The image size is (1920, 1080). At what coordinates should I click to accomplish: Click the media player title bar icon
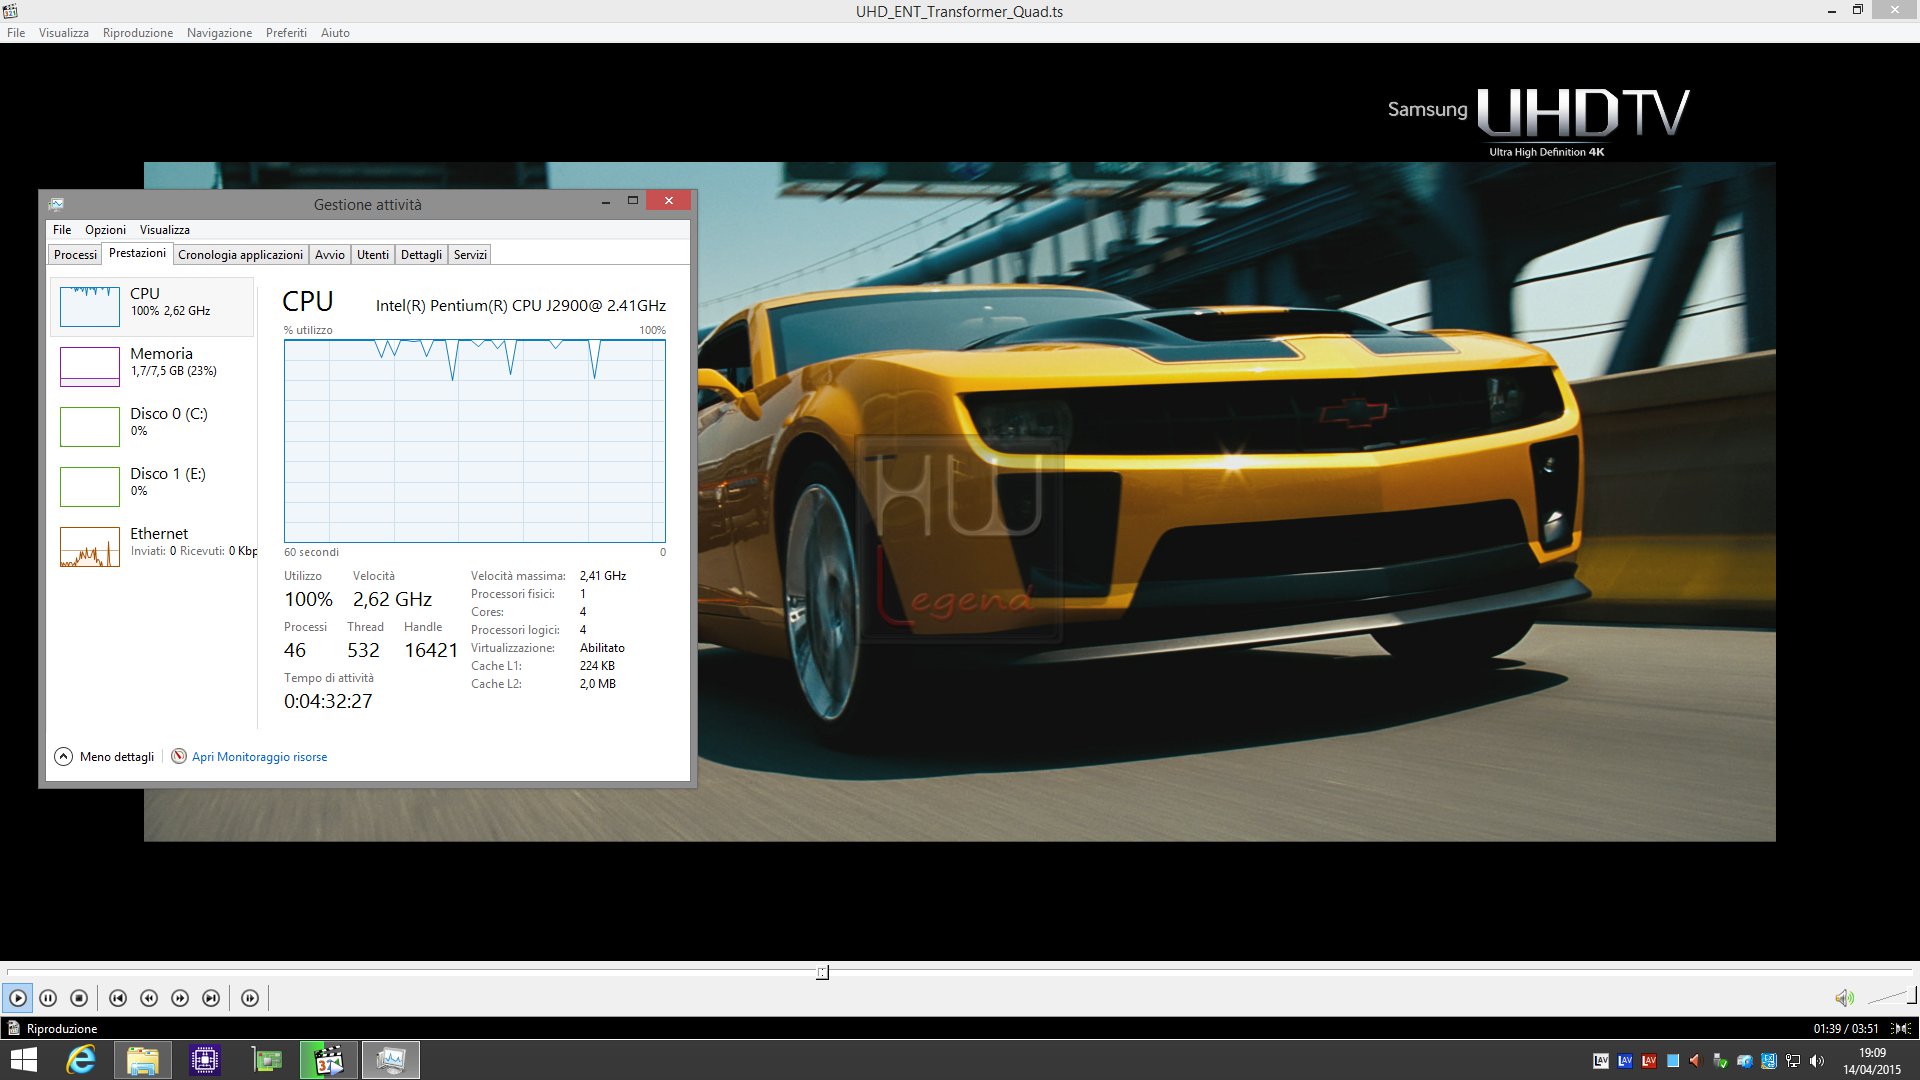click(x=10, y=11)
